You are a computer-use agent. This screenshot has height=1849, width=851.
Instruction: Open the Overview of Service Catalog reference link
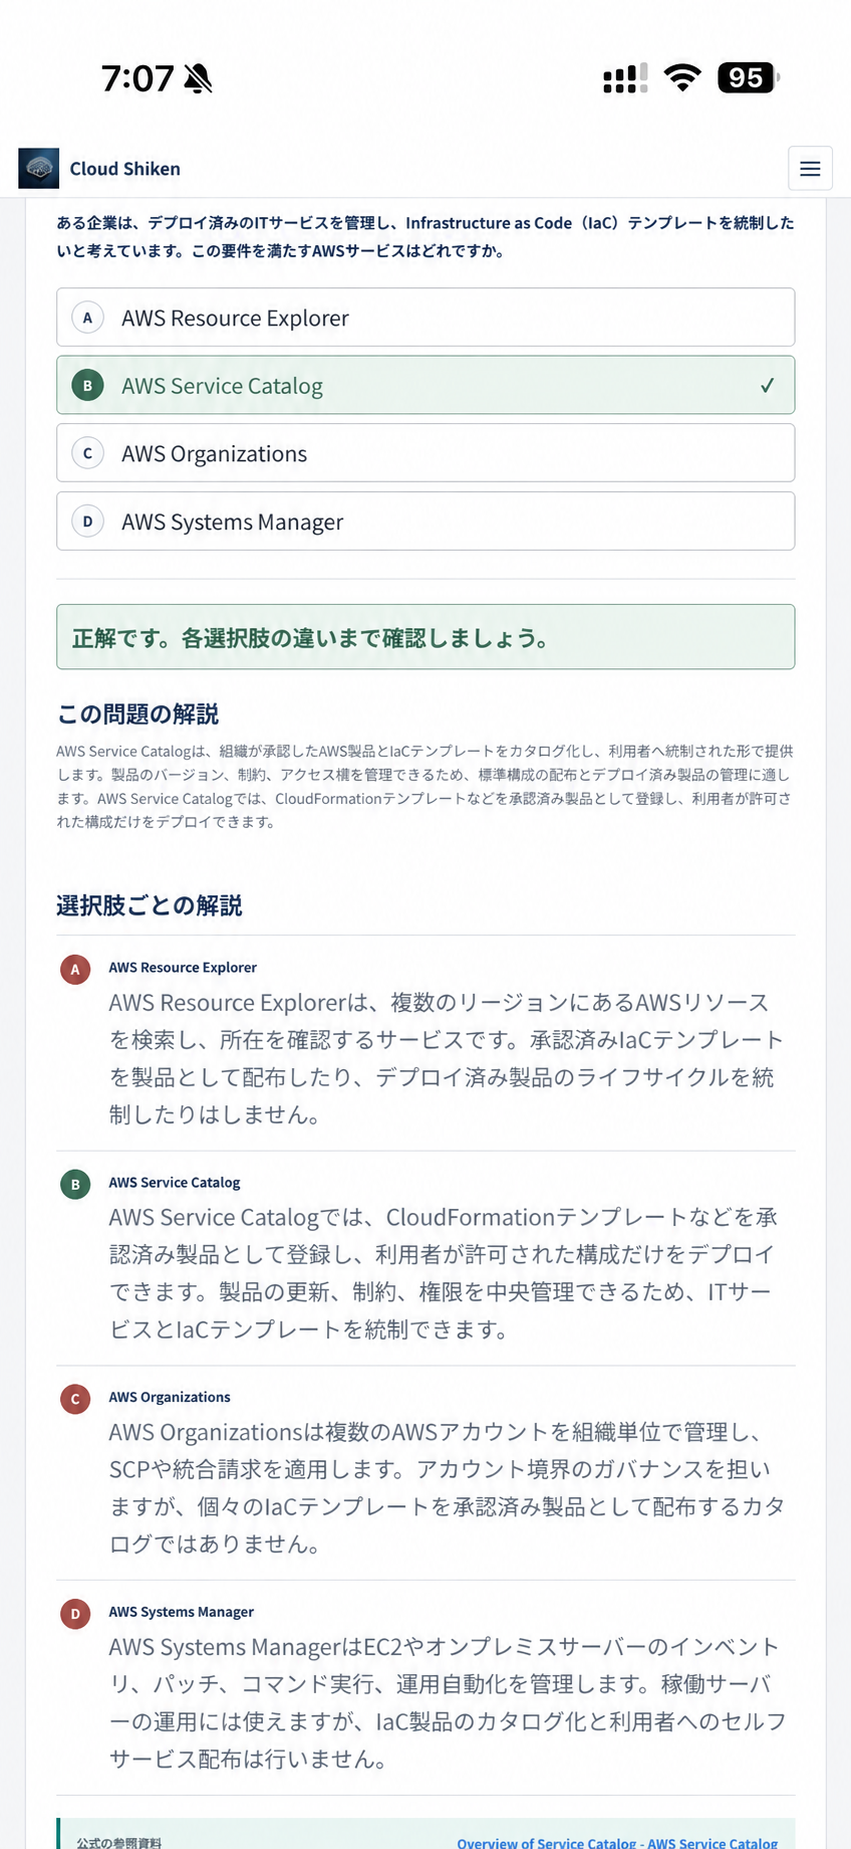click(x=617, y=1842)
